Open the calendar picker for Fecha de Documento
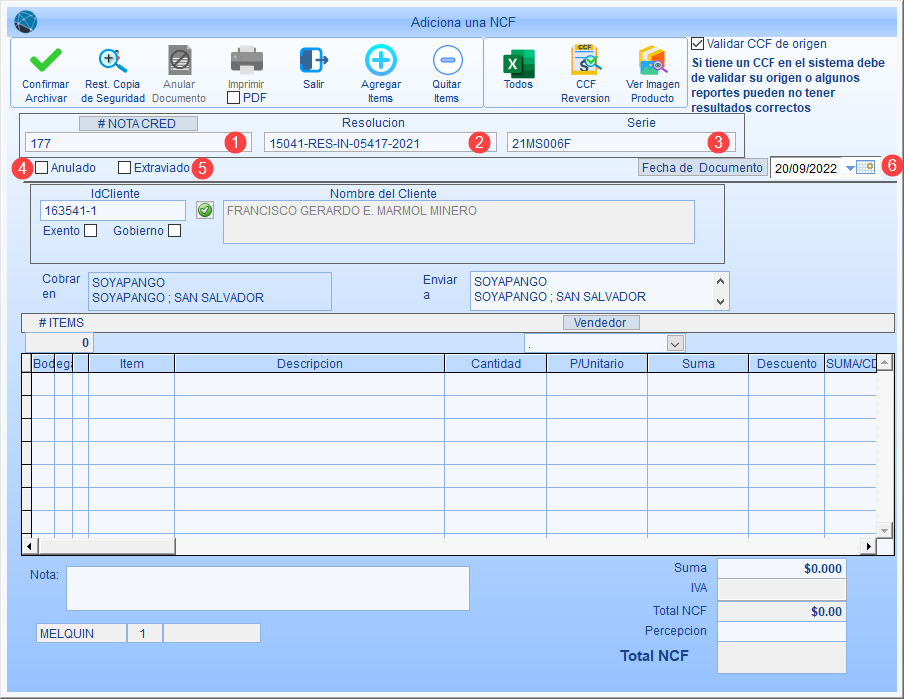This screenshot has height=699, width=904. (865, 167)
